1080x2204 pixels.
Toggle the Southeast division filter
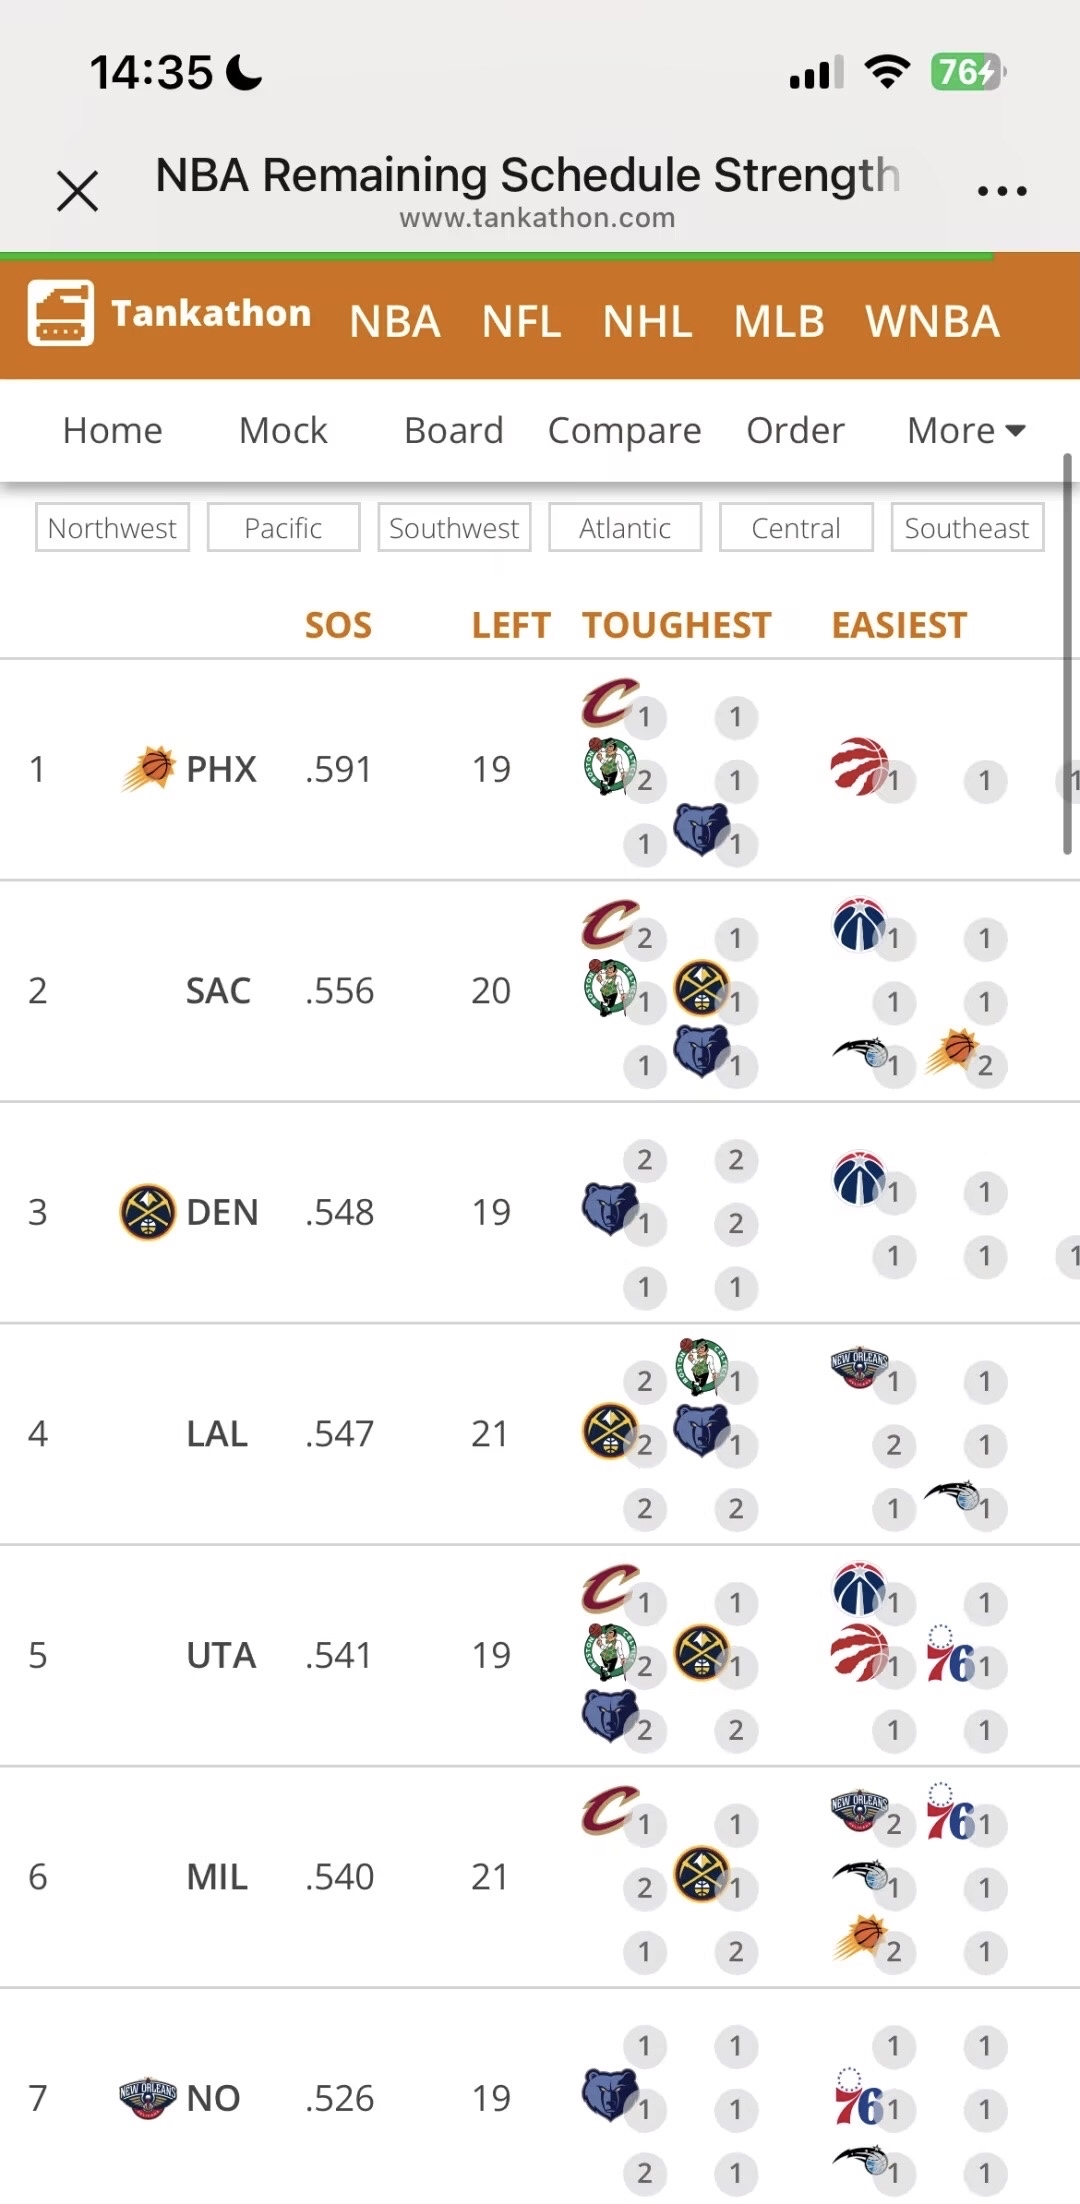pyautogui.click(x=966, y=527)
